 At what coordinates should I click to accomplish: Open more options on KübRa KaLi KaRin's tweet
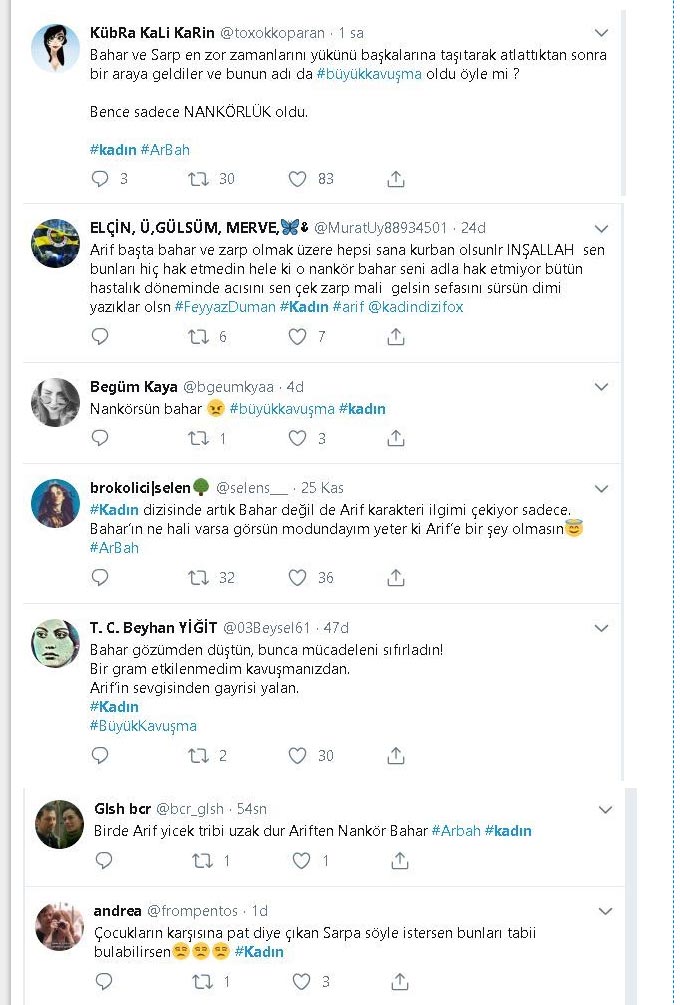coord(601,33)
